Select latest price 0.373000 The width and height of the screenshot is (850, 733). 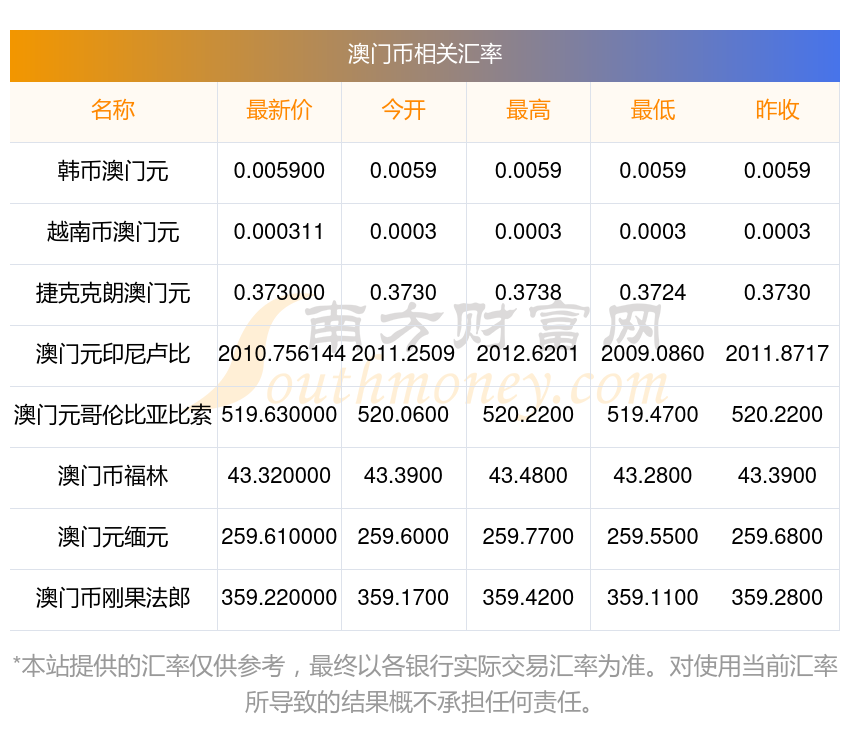pos(279,293)
